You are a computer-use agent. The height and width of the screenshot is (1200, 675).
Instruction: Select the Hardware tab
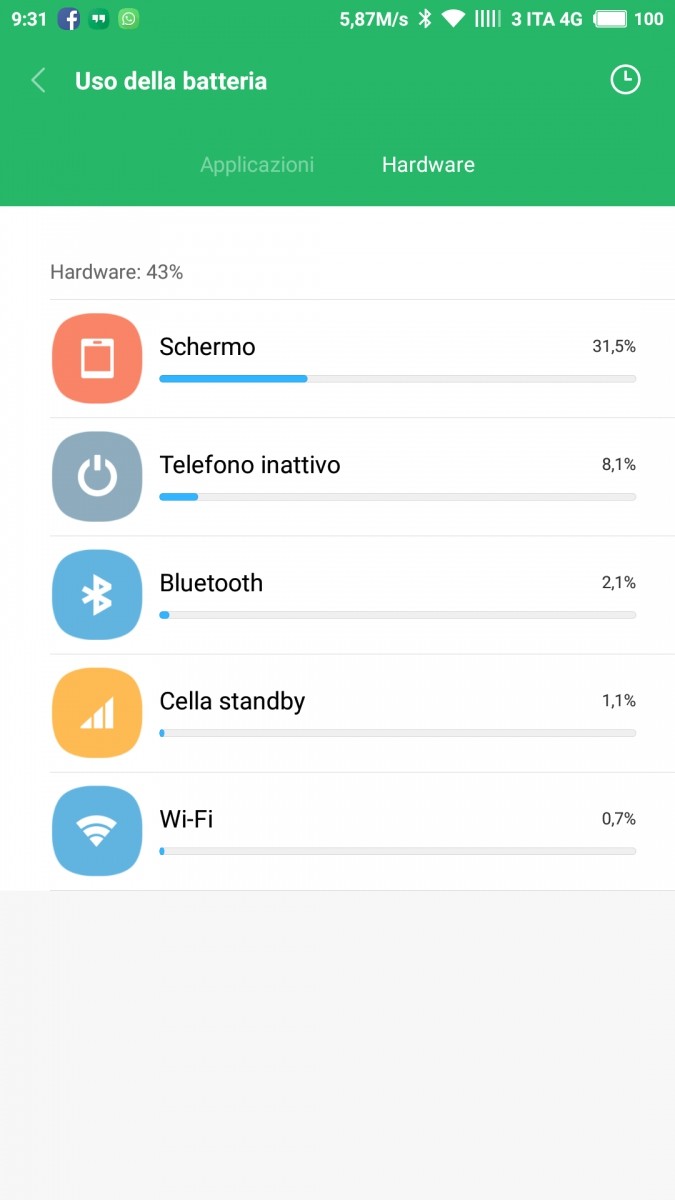[x=428, y=165]
